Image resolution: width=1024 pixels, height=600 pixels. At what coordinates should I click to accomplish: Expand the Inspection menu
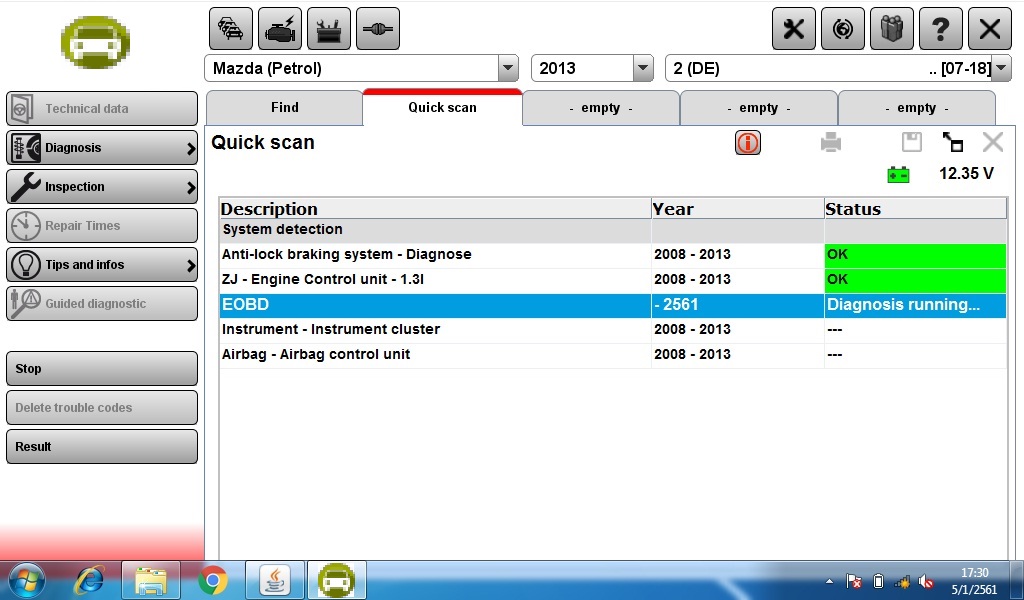click(x=102, y=187)
